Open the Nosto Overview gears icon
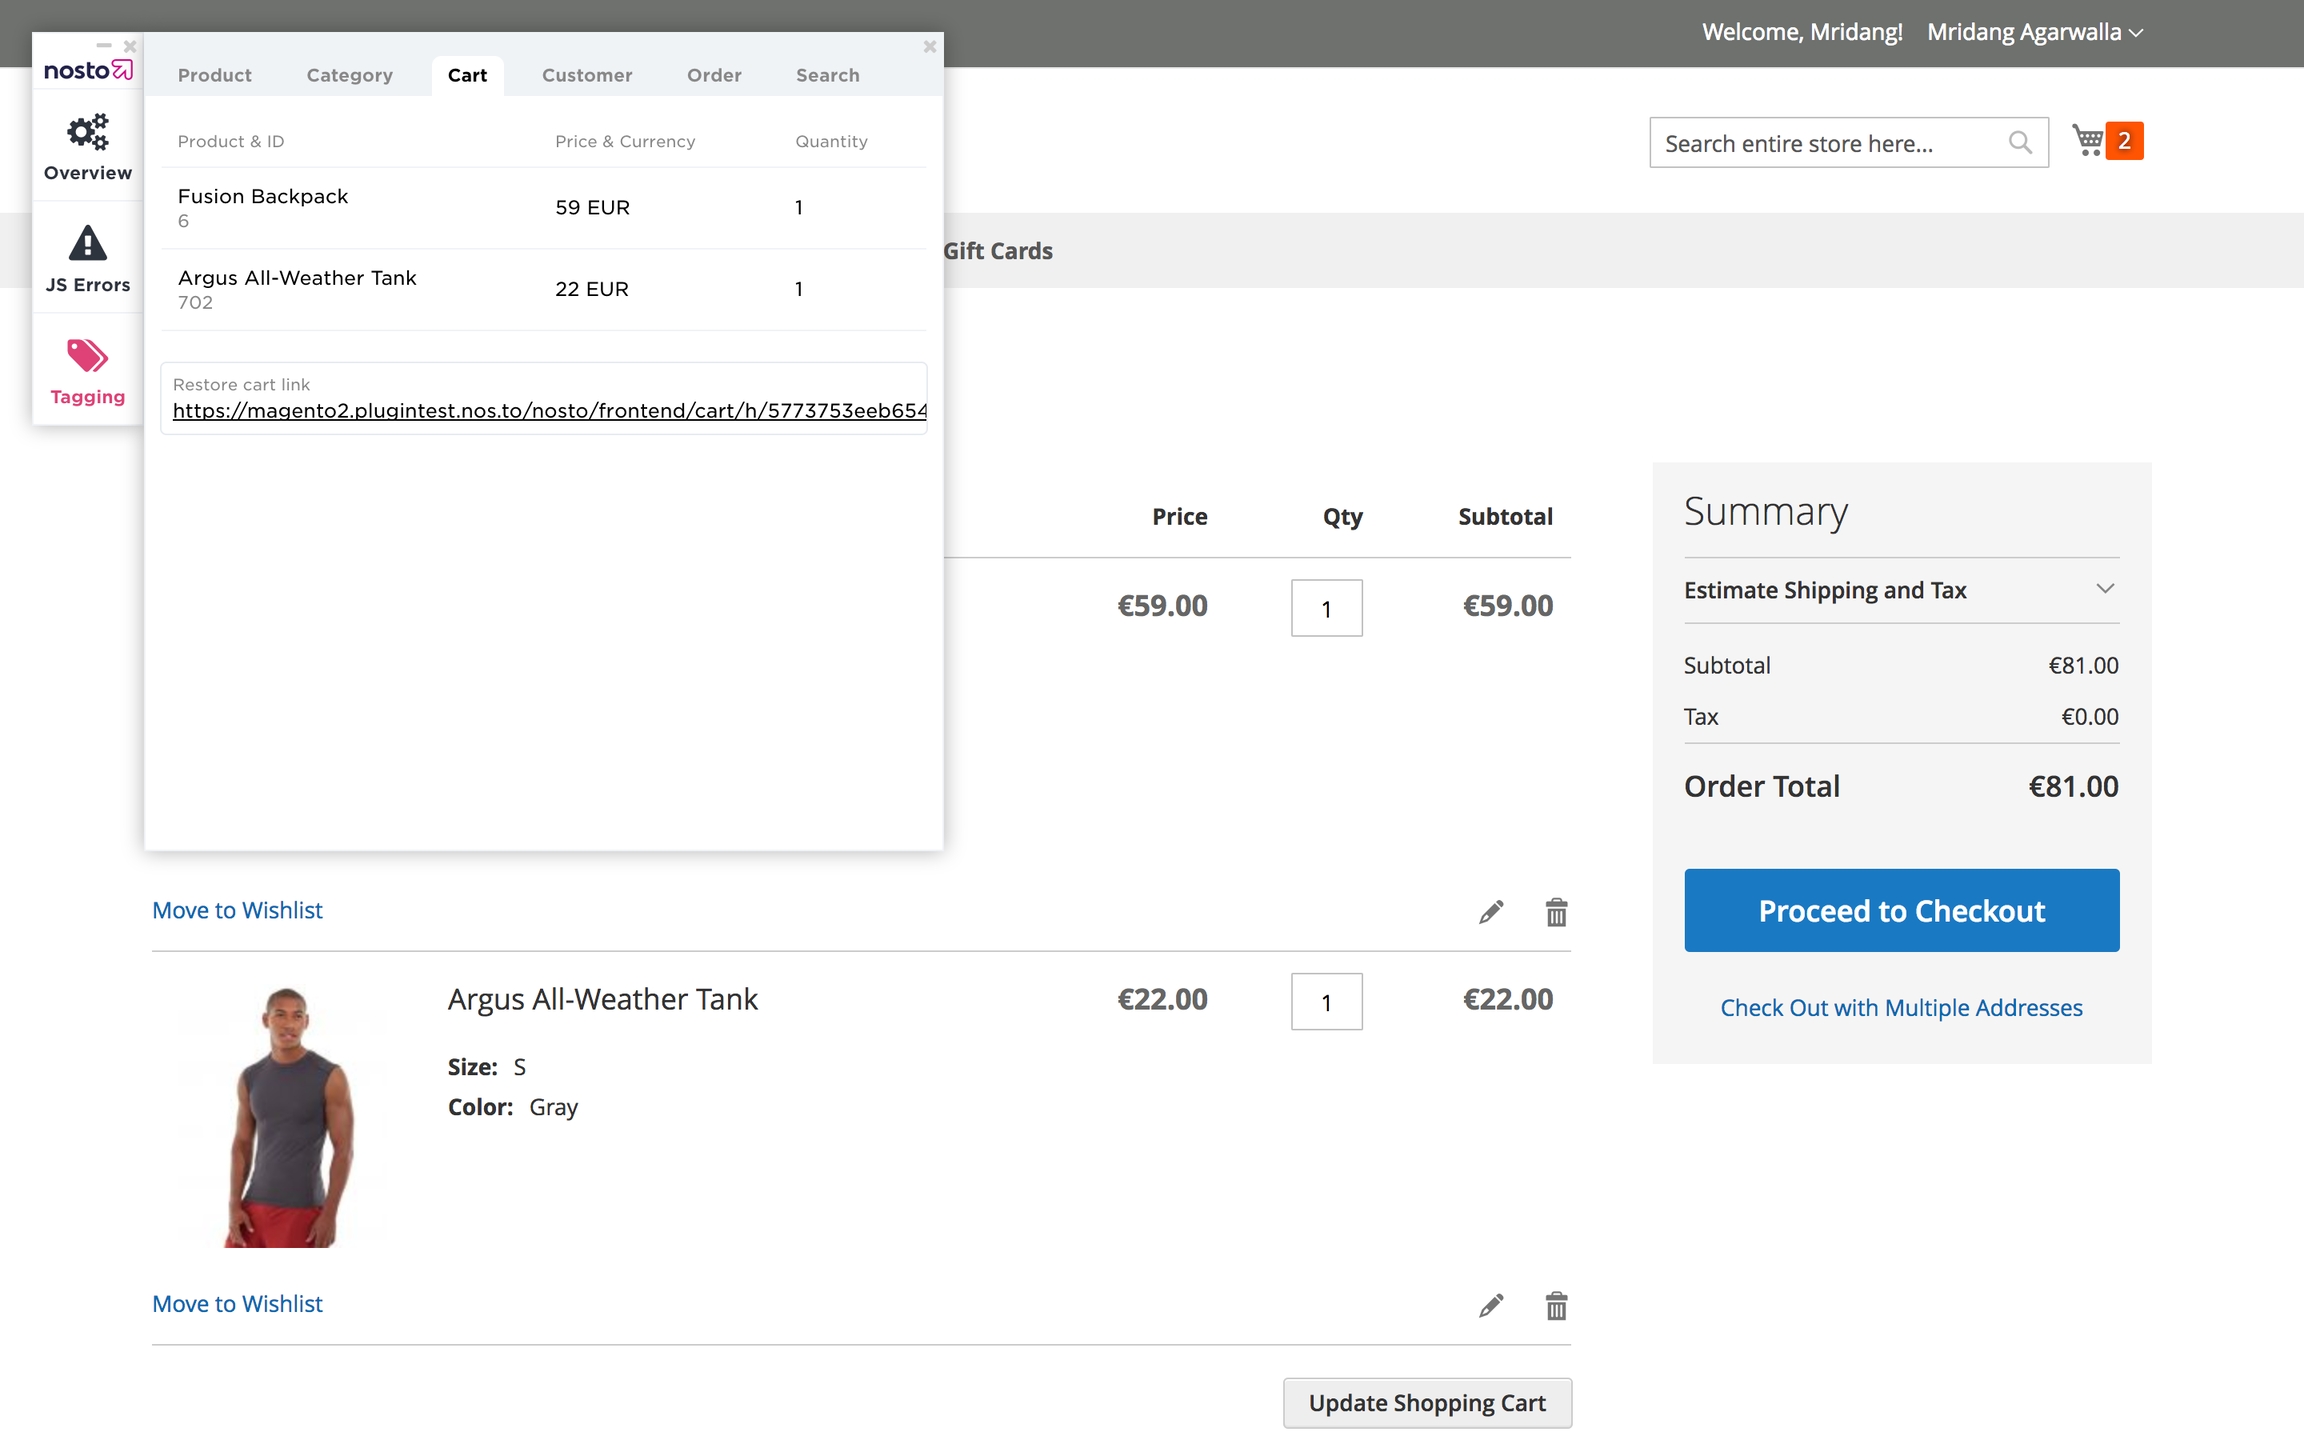Screen dimensions: 2304x1440 tap(88, 133)
